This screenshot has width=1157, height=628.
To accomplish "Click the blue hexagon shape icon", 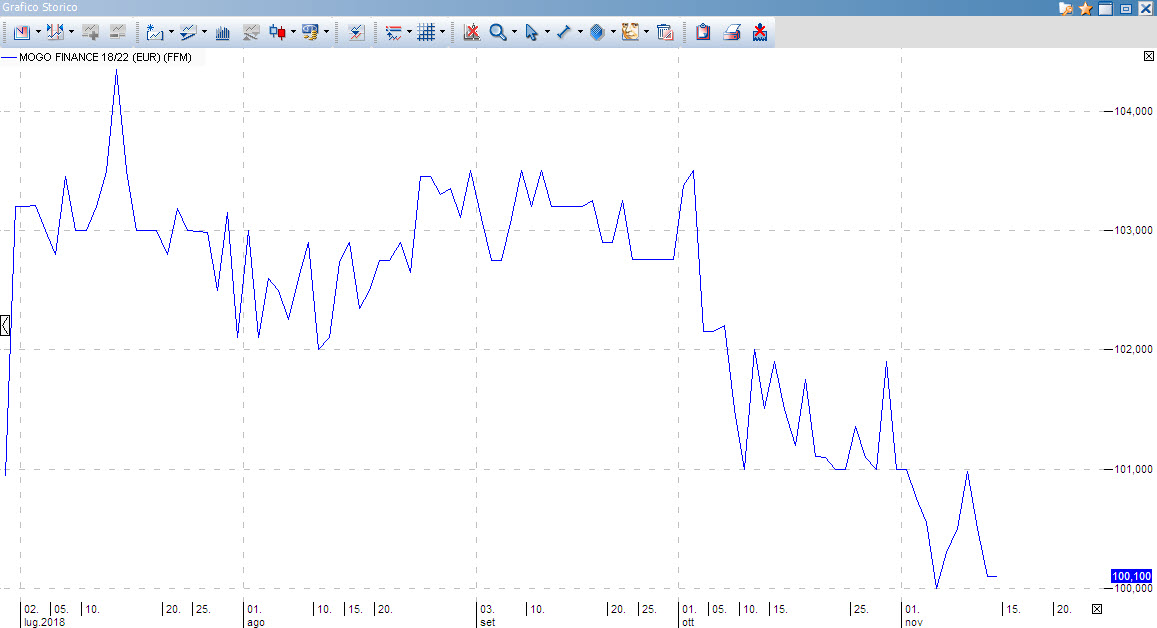I will 597,32.
